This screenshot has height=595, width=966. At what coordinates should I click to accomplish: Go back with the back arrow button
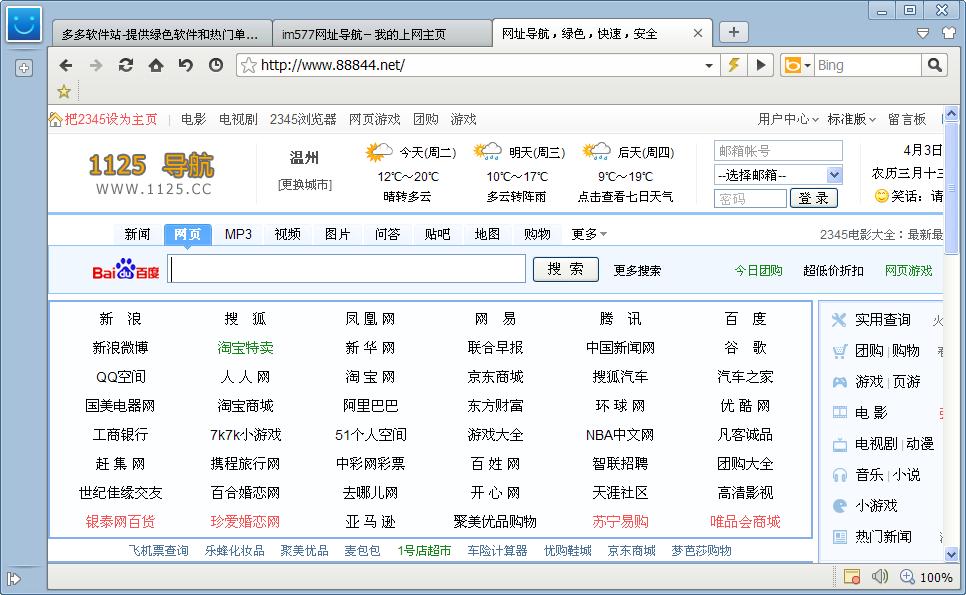pos(65,65)
